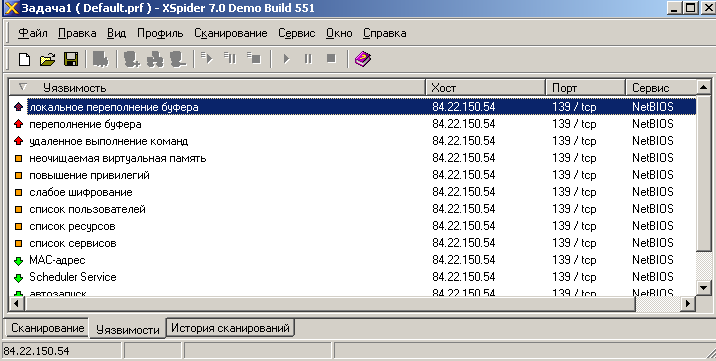Viewport: 716px width, 361px height.
Task: Open a task file via the folder icon
Action: 47,59
